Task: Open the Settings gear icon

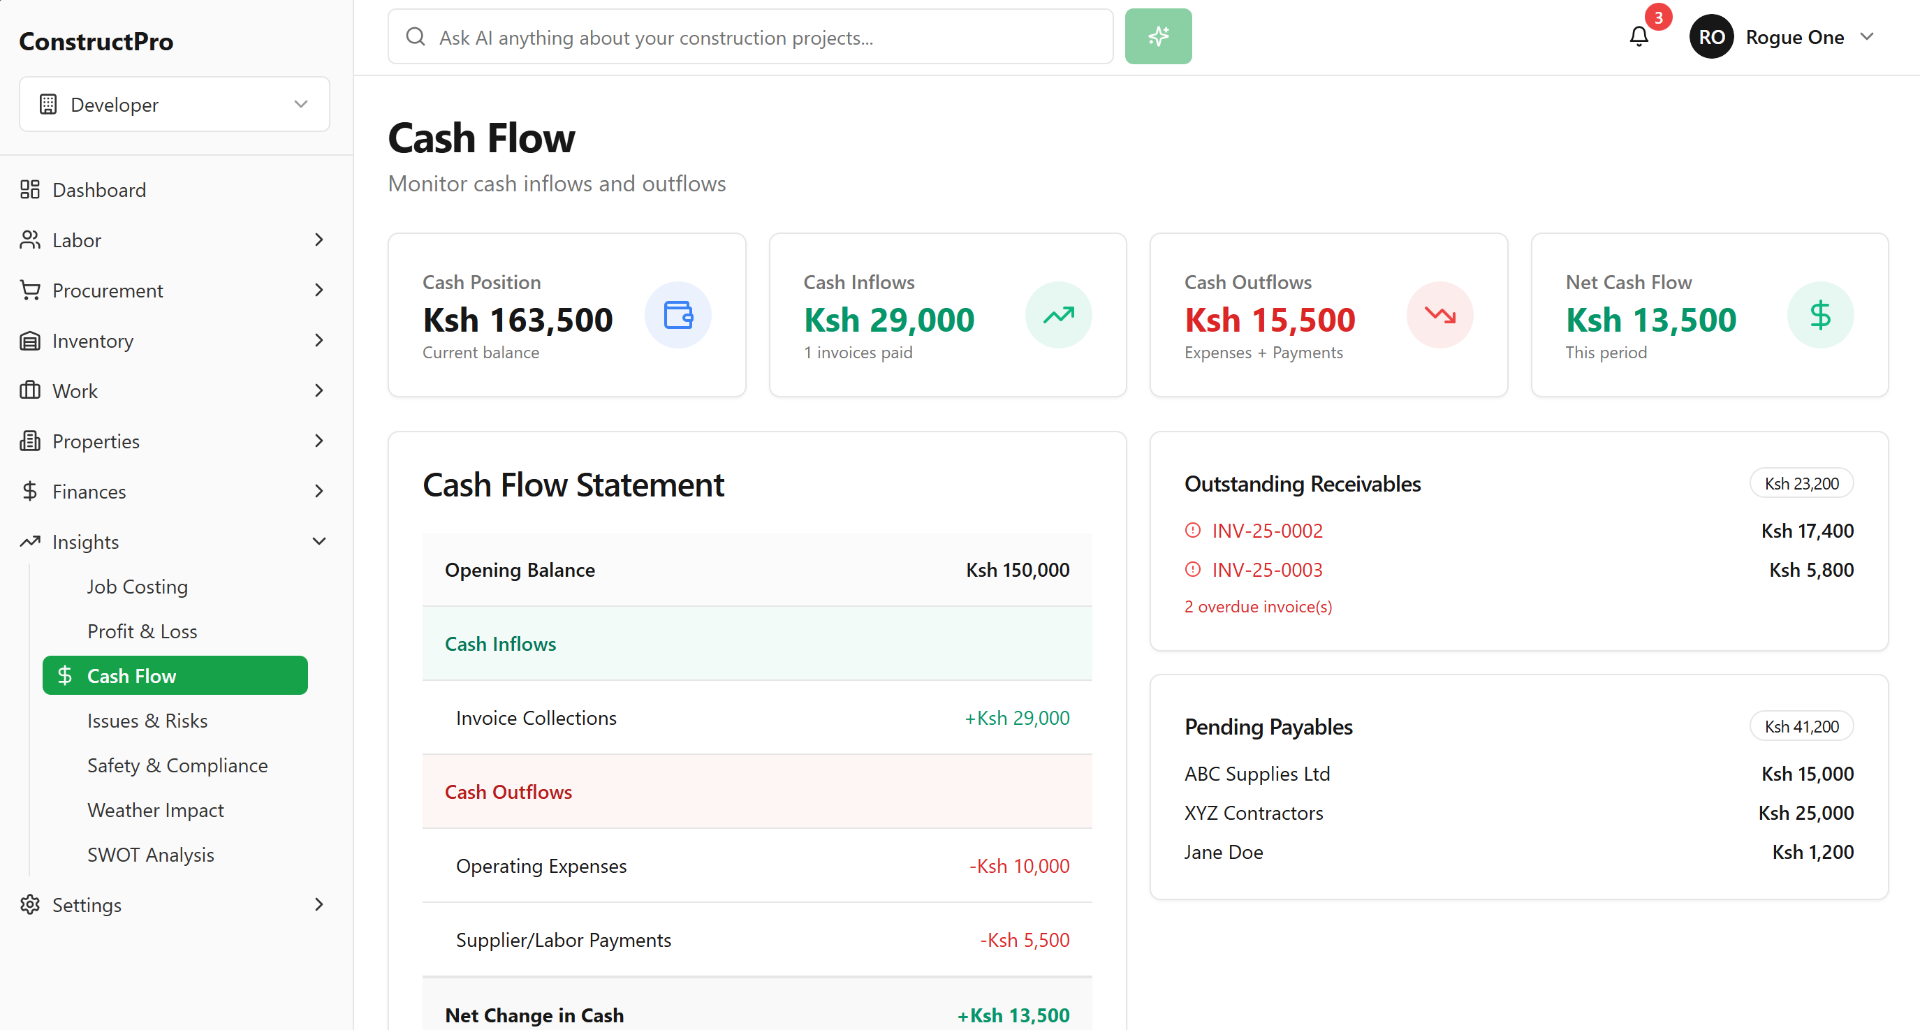Action: click(30, 904)
